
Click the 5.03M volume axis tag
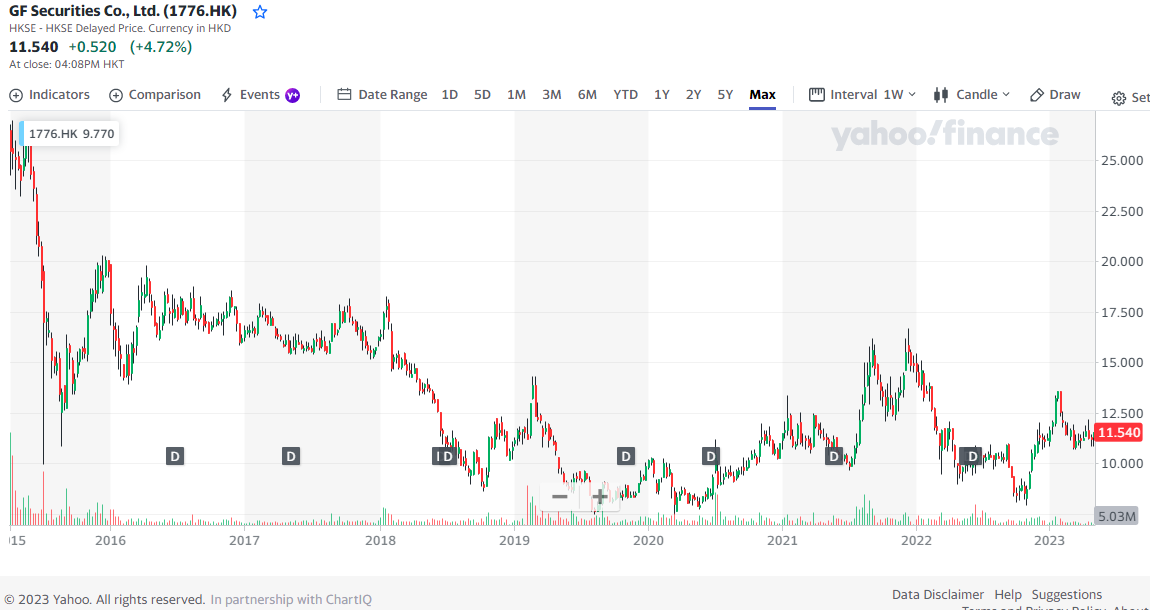(x=1118, y=515)
